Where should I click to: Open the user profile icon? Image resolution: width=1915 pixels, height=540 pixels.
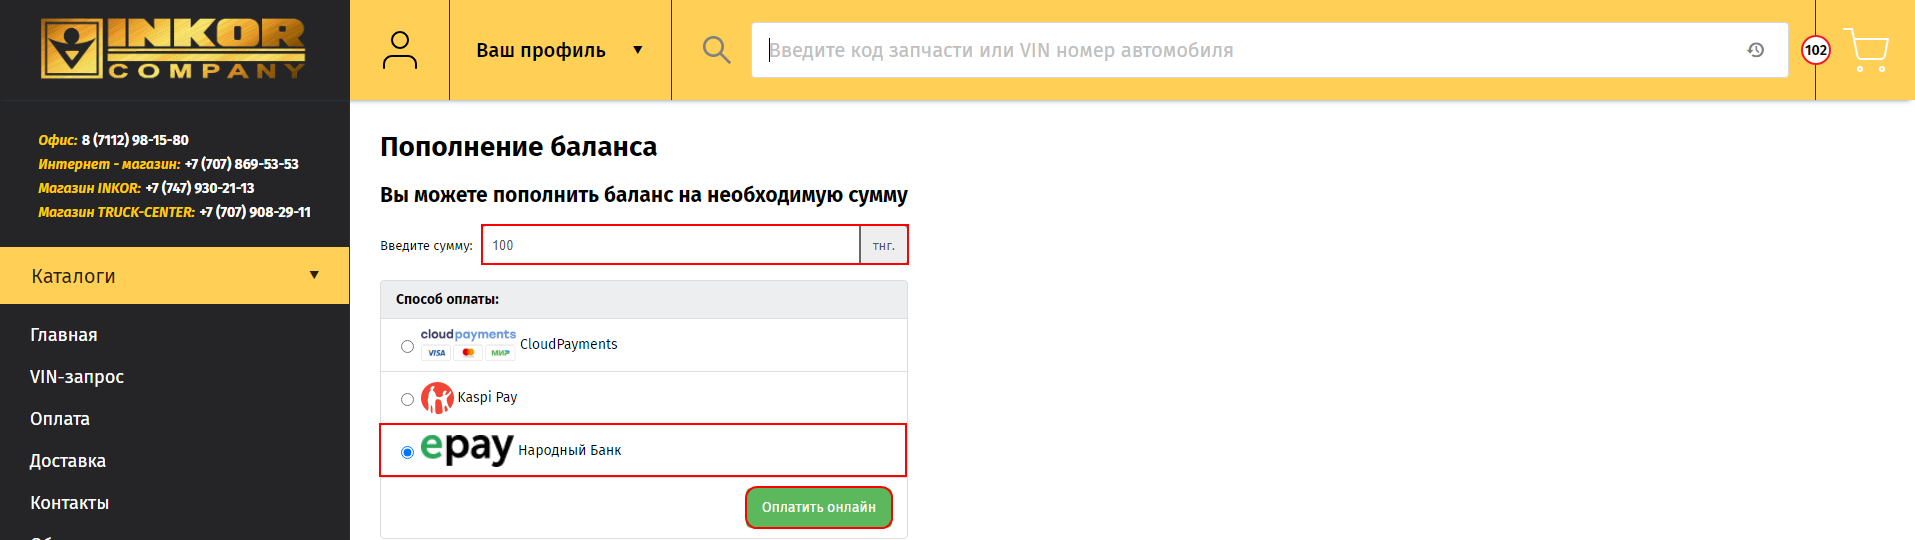click(399, 50)
